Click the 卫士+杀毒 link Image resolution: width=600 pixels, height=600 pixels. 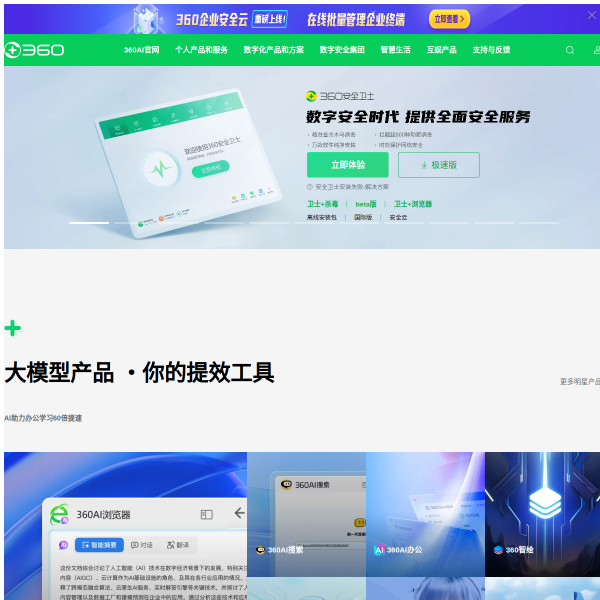[x=323, y=204]
